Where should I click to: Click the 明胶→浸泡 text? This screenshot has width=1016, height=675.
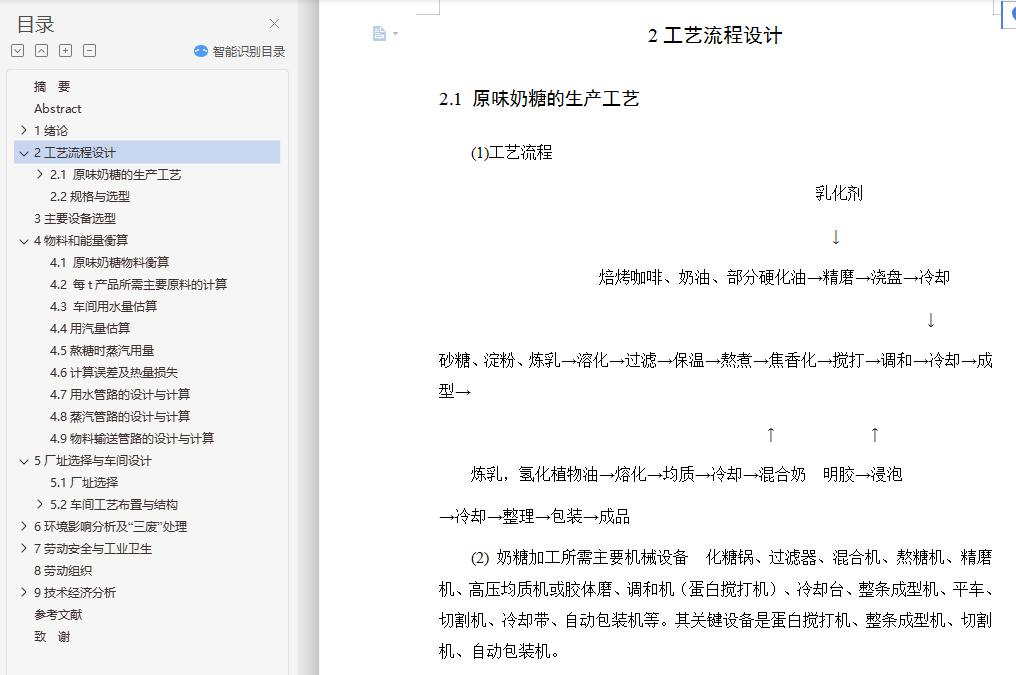tap(862, 475)
